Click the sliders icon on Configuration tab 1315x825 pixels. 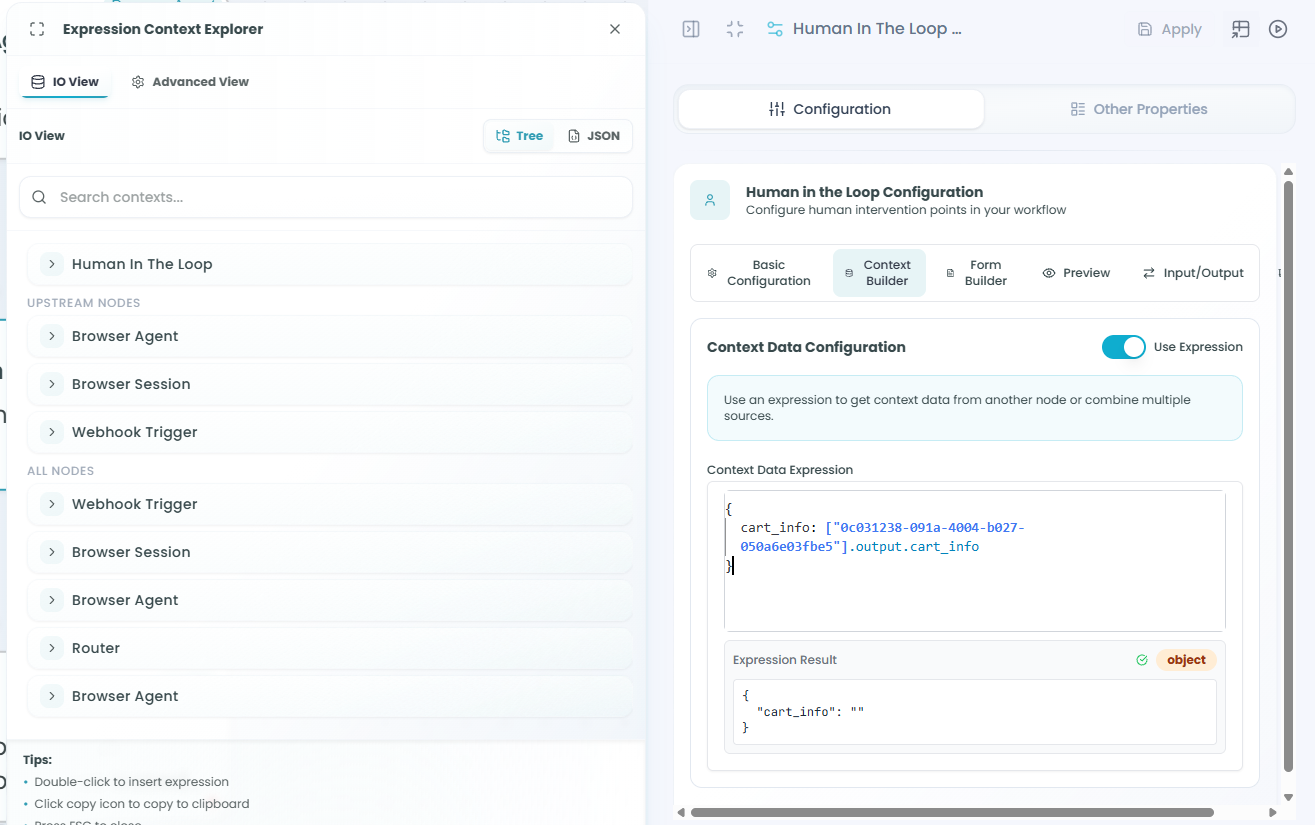(777, 109)
